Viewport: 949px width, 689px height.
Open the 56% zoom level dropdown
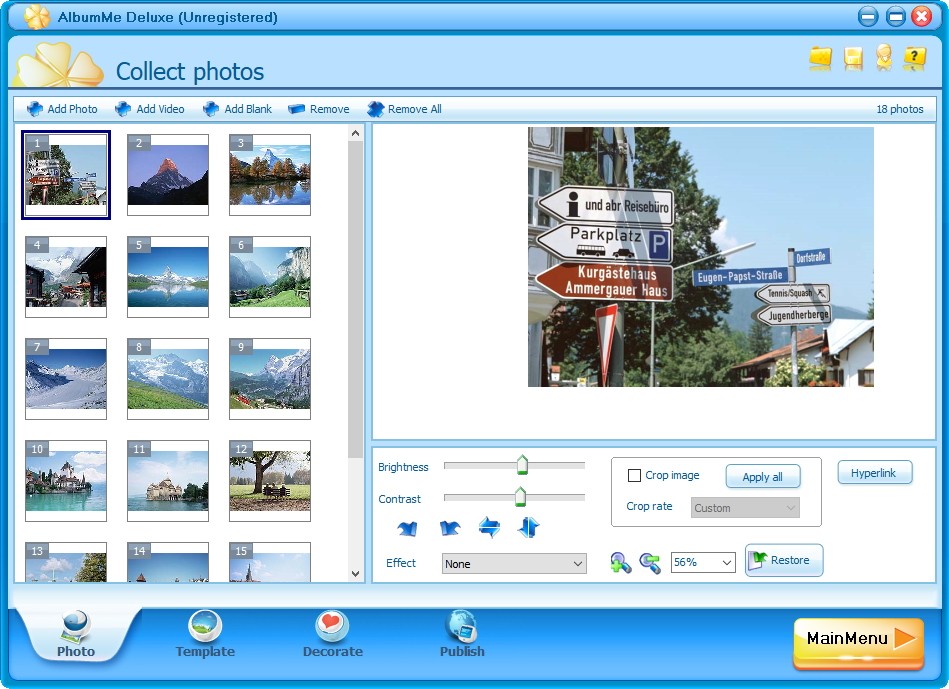coord(703,562)
